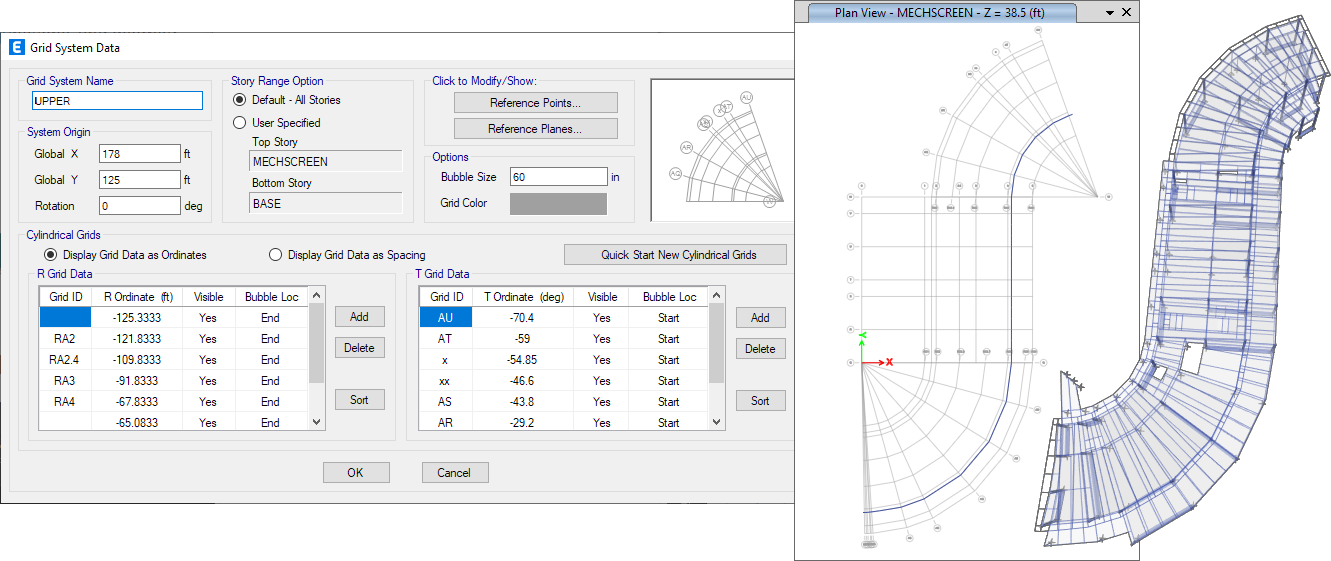This screenshot has height=561, width=1331.
Task: Close the Plan View window
Action: tap(1126, 13)
